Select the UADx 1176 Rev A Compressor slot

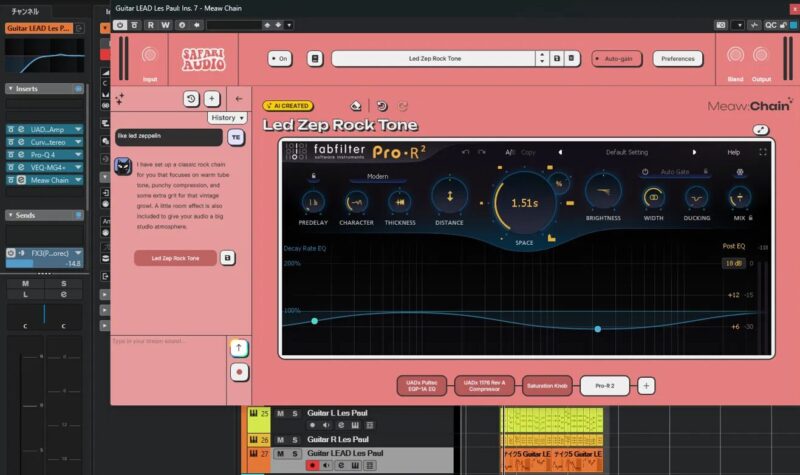484,386
